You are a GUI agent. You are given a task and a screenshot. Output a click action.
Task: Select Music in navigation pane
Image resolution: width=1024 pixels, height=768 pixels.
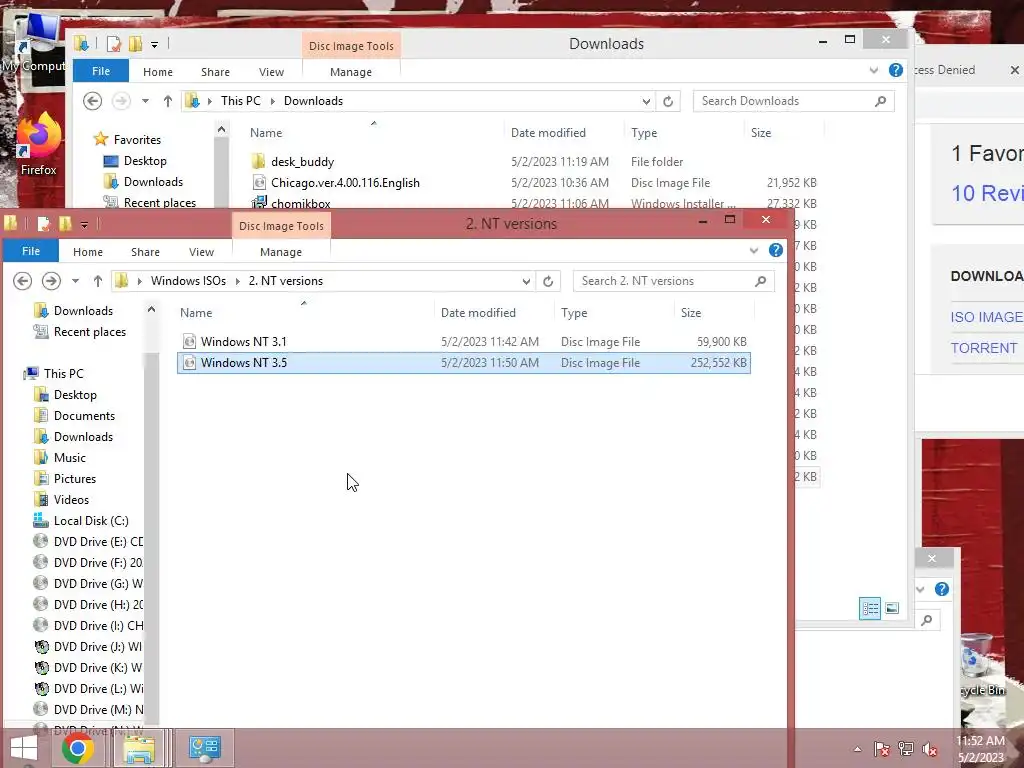click(70, 458)
